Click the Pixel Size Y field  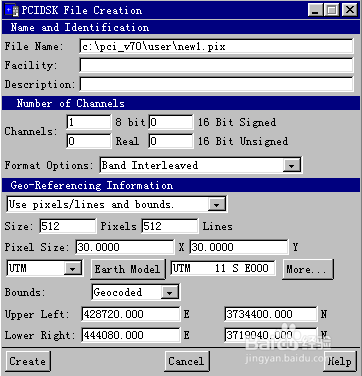tap(239, 247)
